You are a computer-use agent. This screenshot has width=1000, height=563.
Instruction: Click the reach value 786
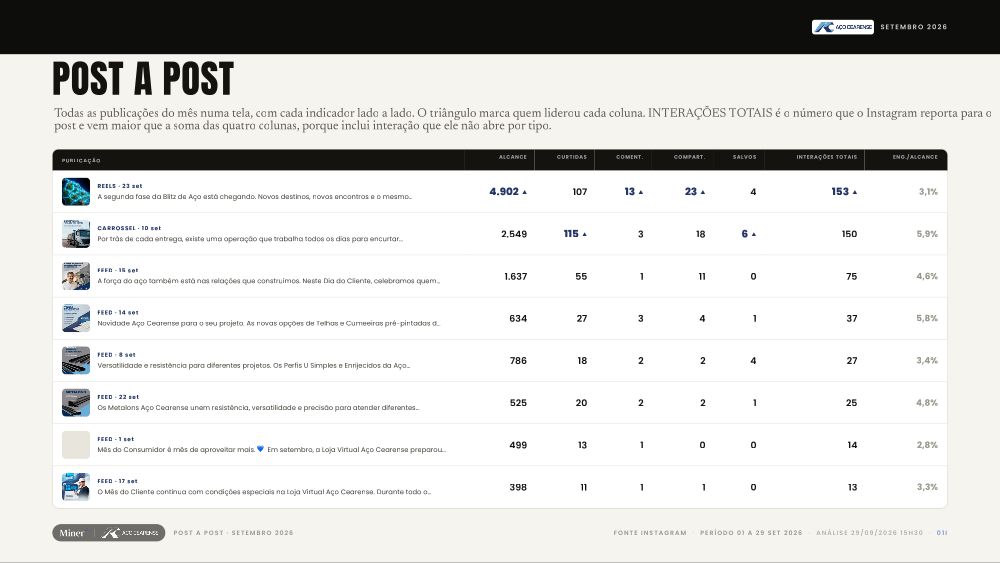(x=518, y=360)
